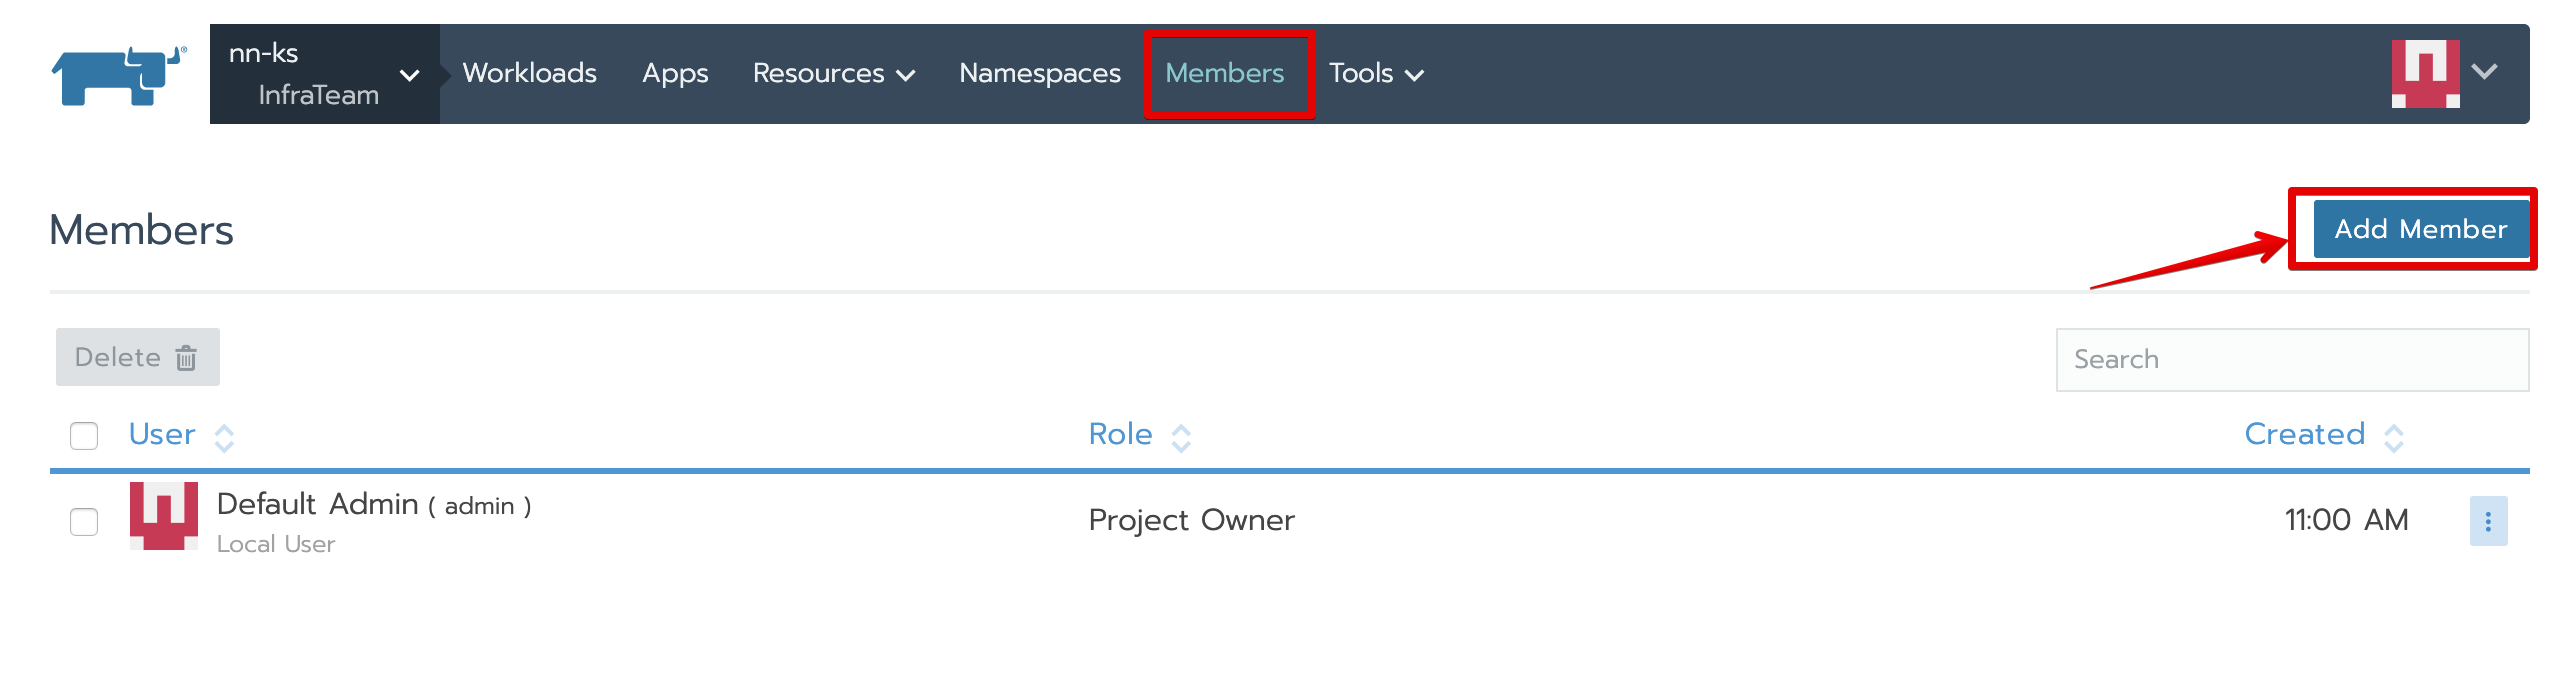This screenshot has width=2556, height=682.
Task: Check the select-all members checkbox
Action: tap(84, 436)
